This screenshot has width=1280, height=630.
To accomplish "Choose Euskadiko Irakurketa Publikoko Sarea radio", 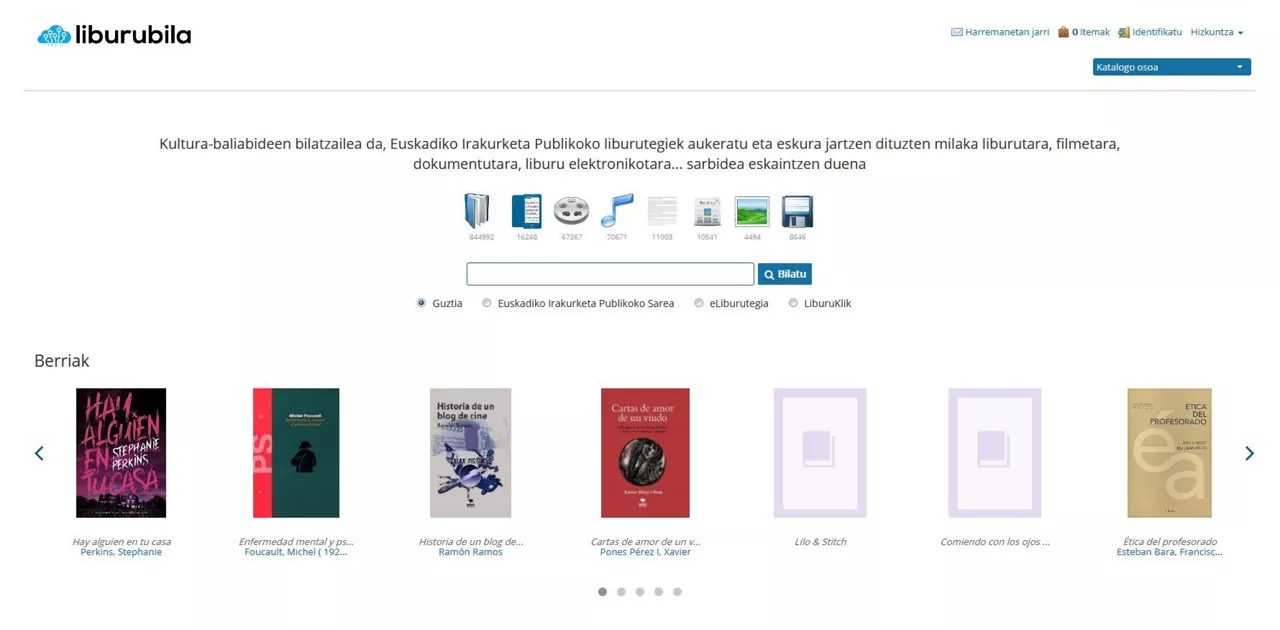I will [487, 303].
